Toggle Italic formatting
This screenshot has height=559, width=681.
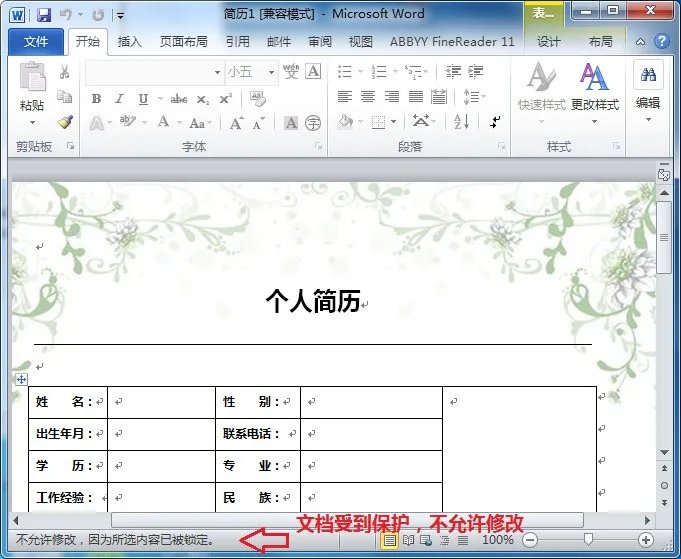(119, 99)
